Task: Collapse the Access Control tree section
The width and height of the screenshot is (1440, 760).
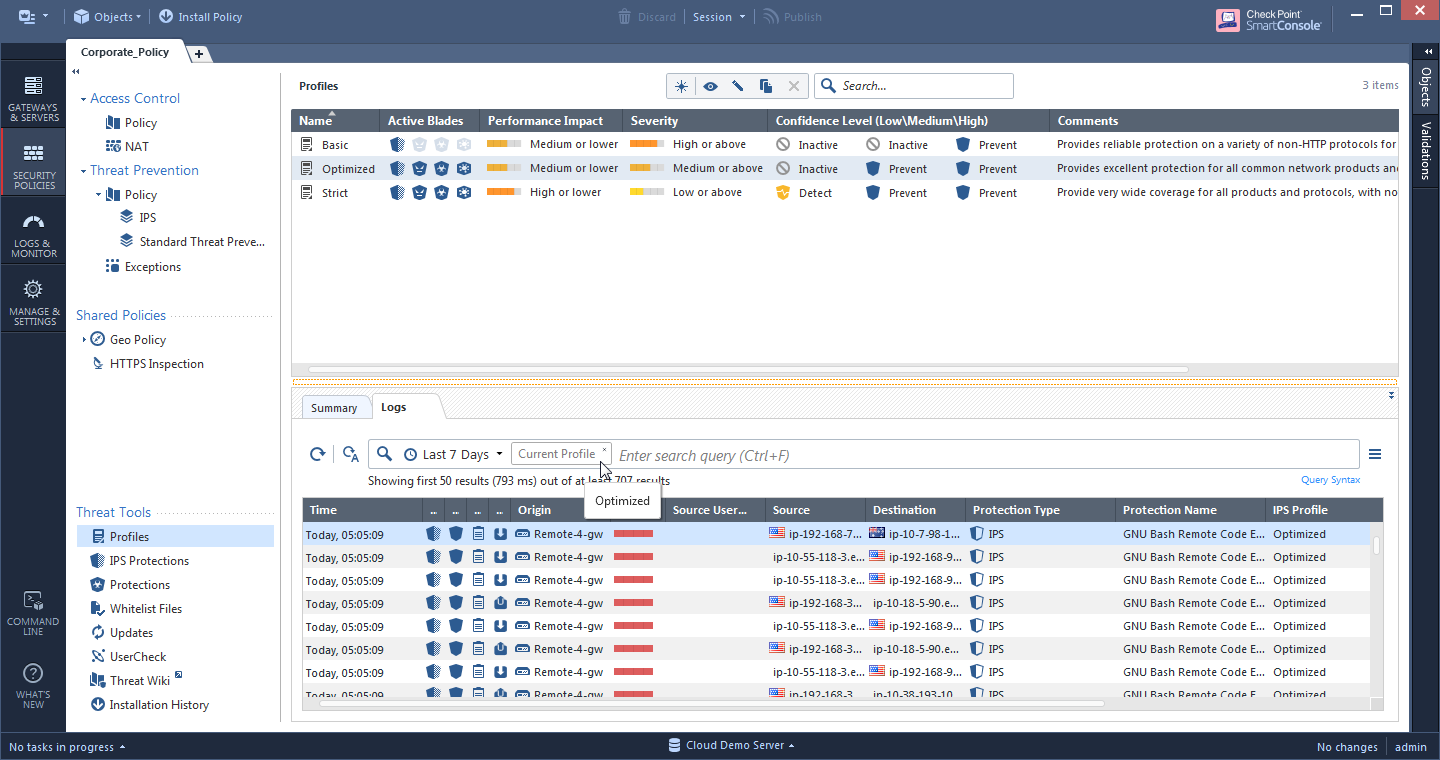Action: pyautogui.click(x=84, y=99)
